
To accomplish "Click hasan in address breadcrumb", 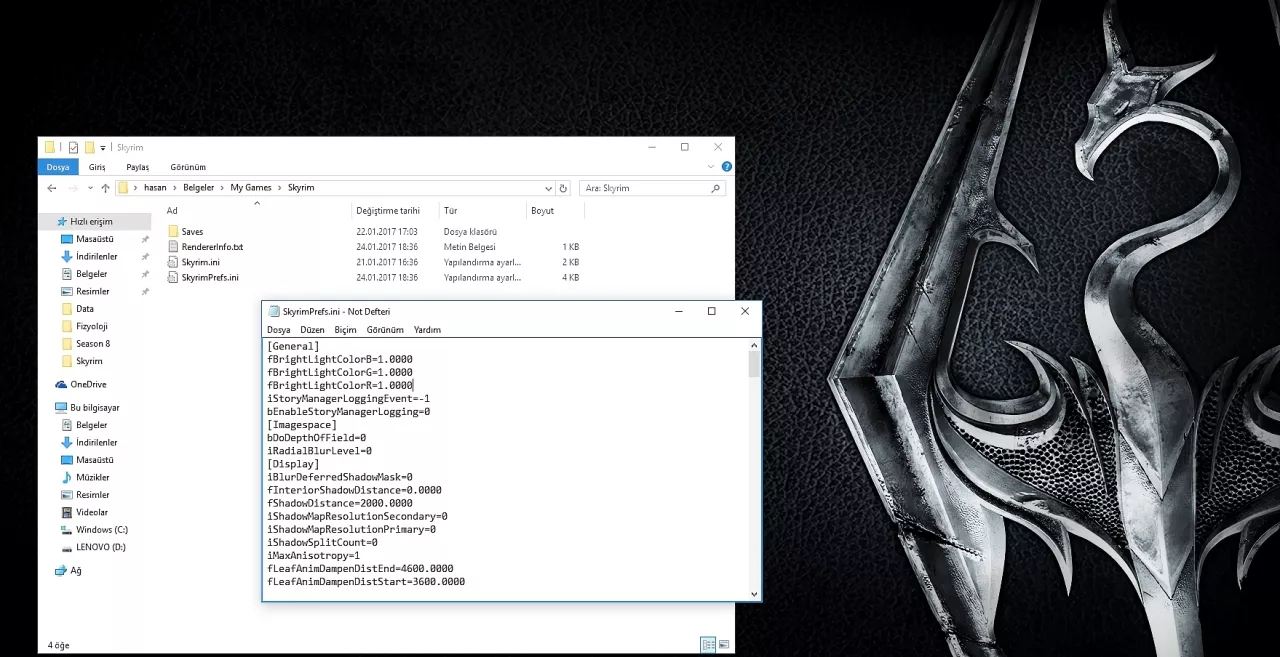I will pos(155,188).
